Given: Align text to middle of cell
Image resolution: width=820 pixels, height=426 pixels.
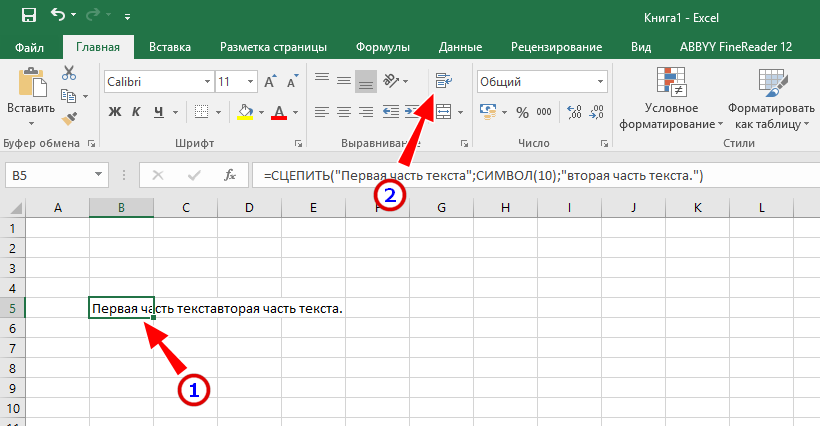Looking at the screenshot, I should point(344,80).
